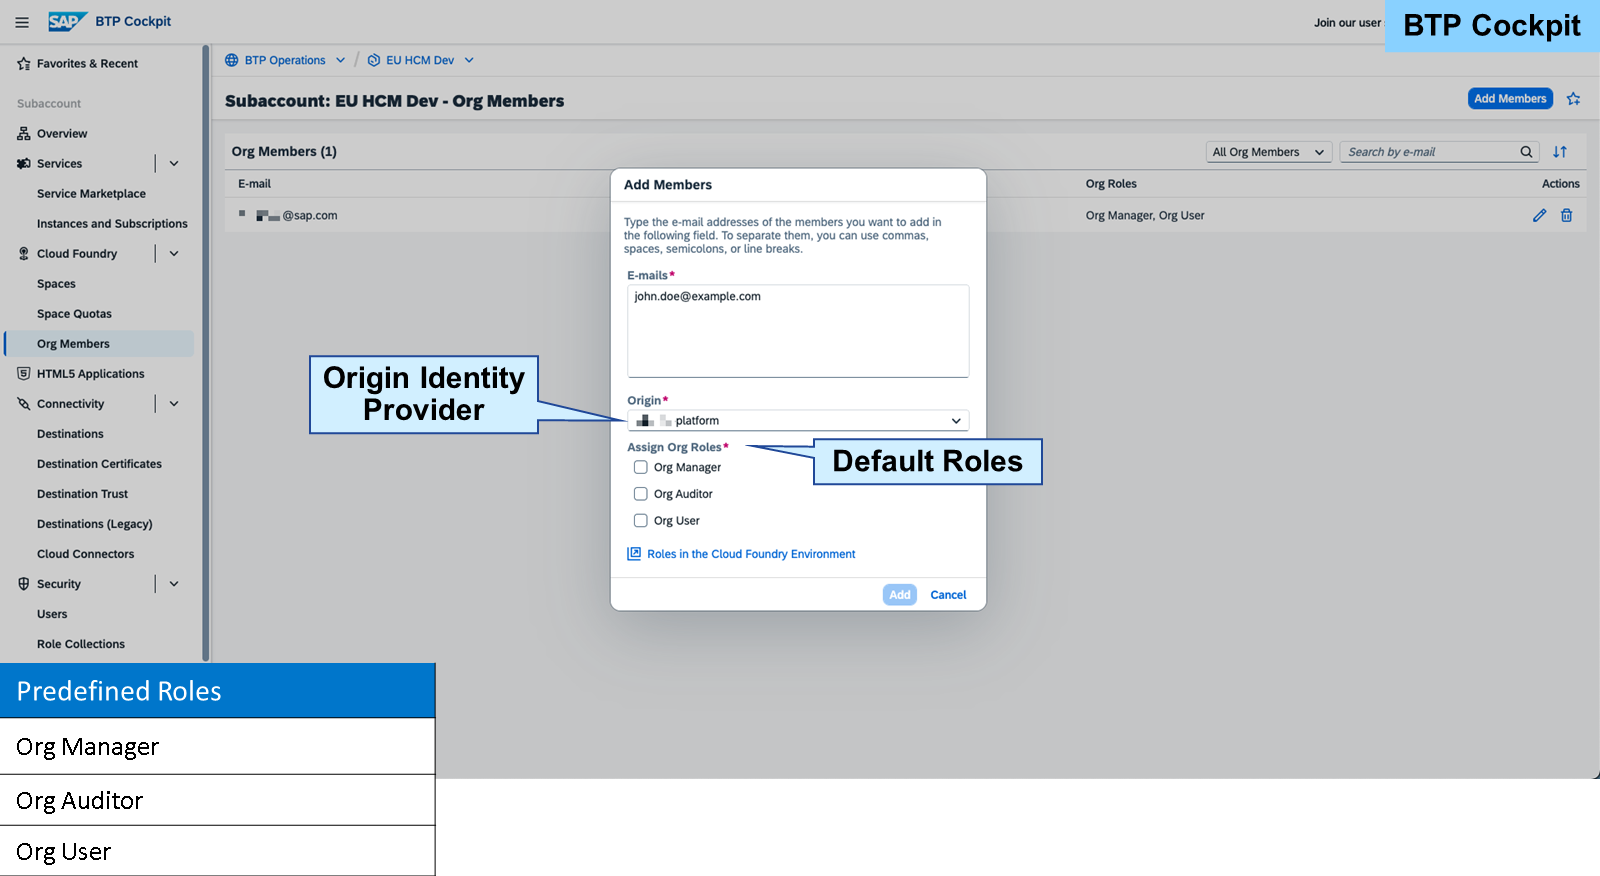
Task: Collapse the Services section chevron
Action: pyautogui.click(x=174, y=163)
